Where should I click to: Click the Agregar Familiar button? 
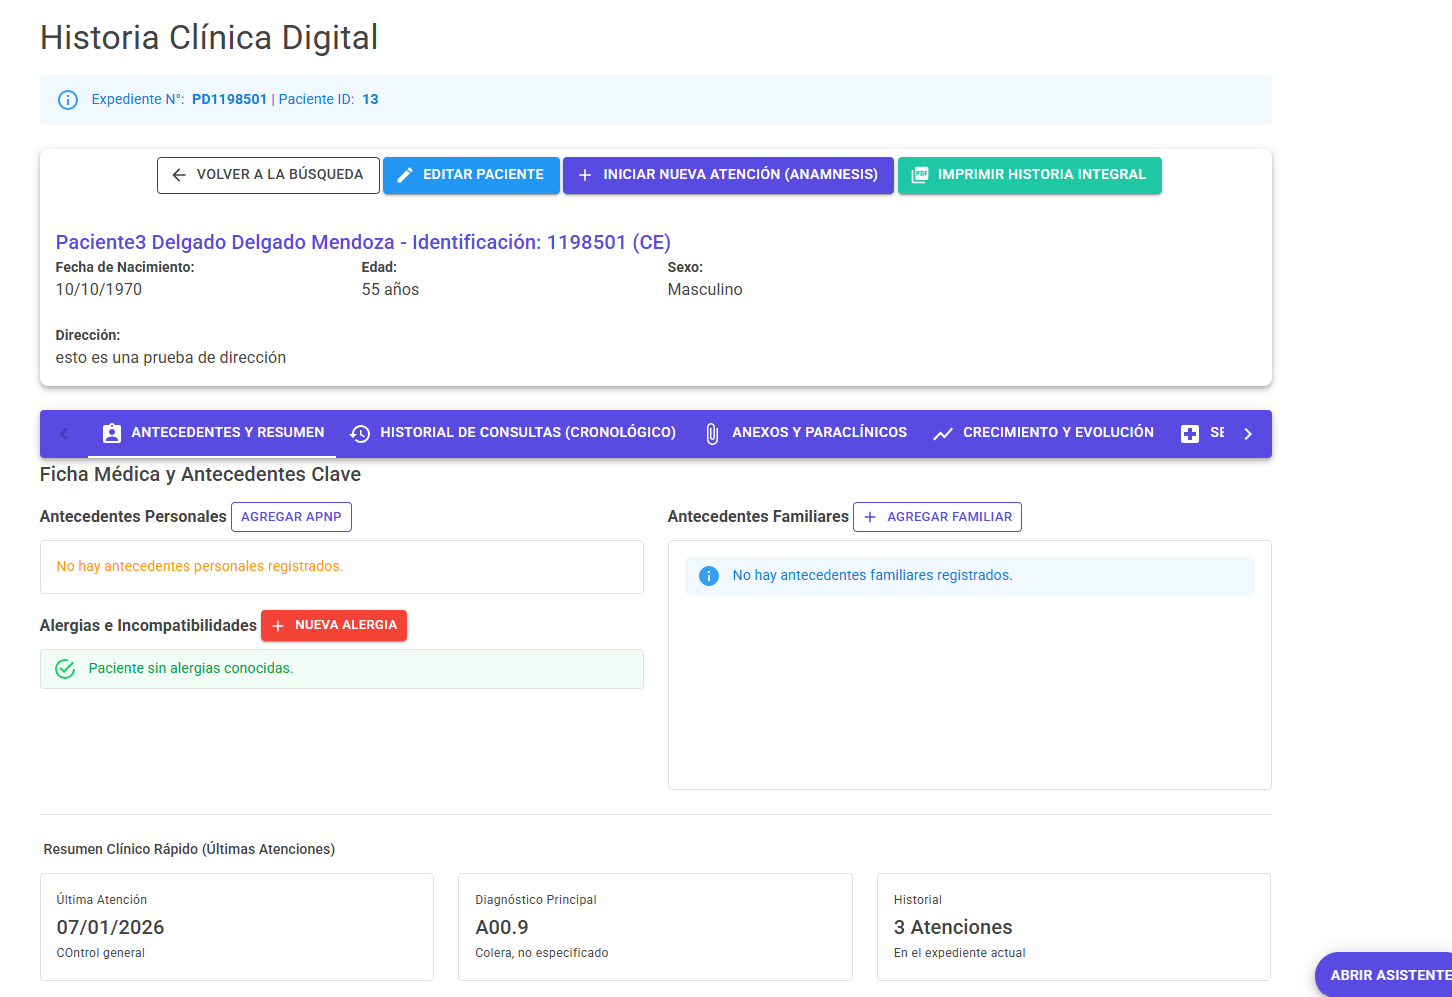[x=937, y=517]
